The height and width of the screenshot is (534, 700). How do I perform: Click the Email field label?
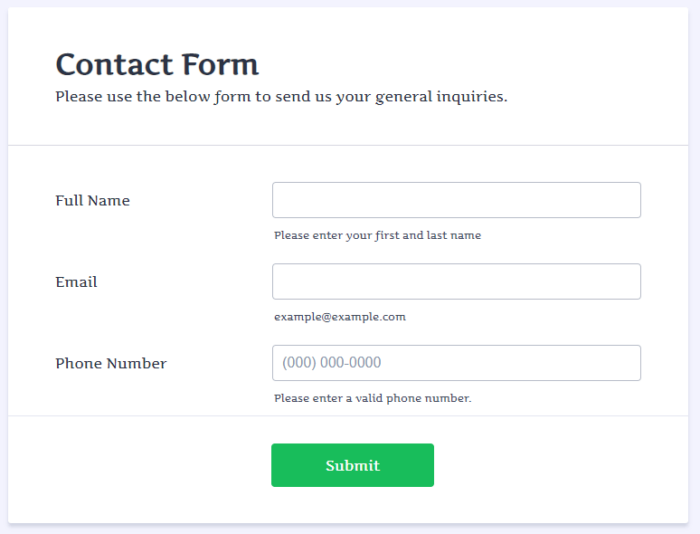(76, 282)
